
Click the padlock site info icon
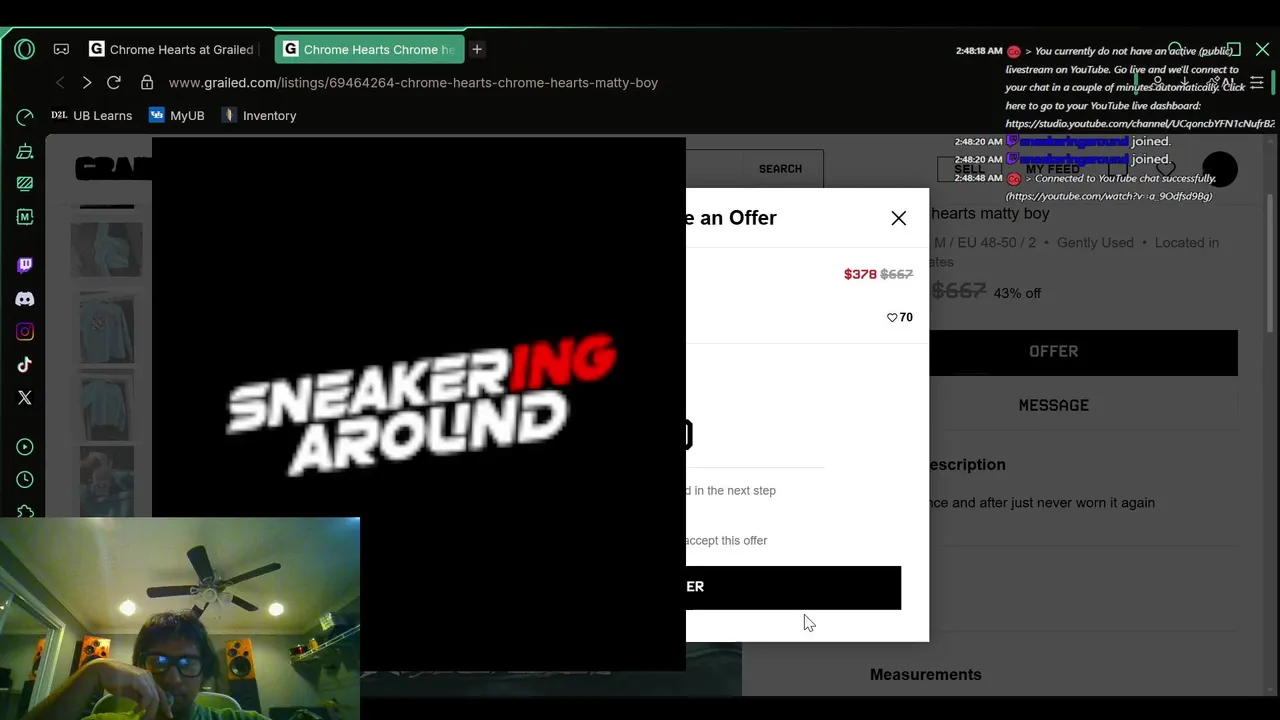click(x=147, y=83)
